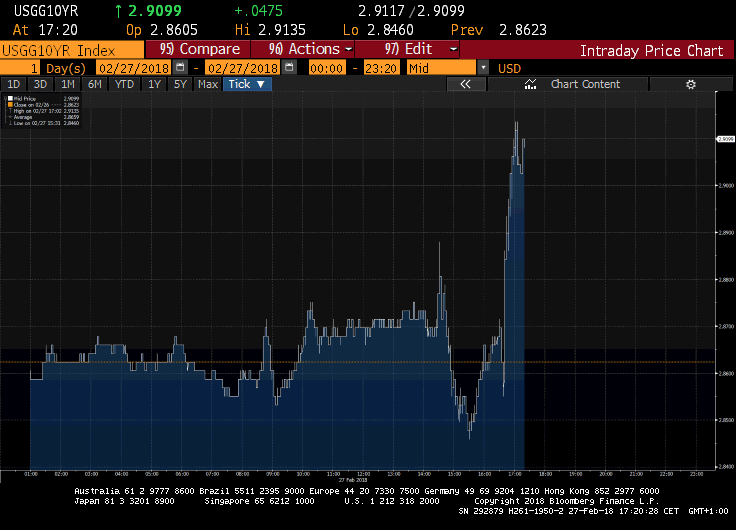The image size is (736, 530).
Task: Open the 97) Edit dropdown menu
Action: (x=407, y=49)
